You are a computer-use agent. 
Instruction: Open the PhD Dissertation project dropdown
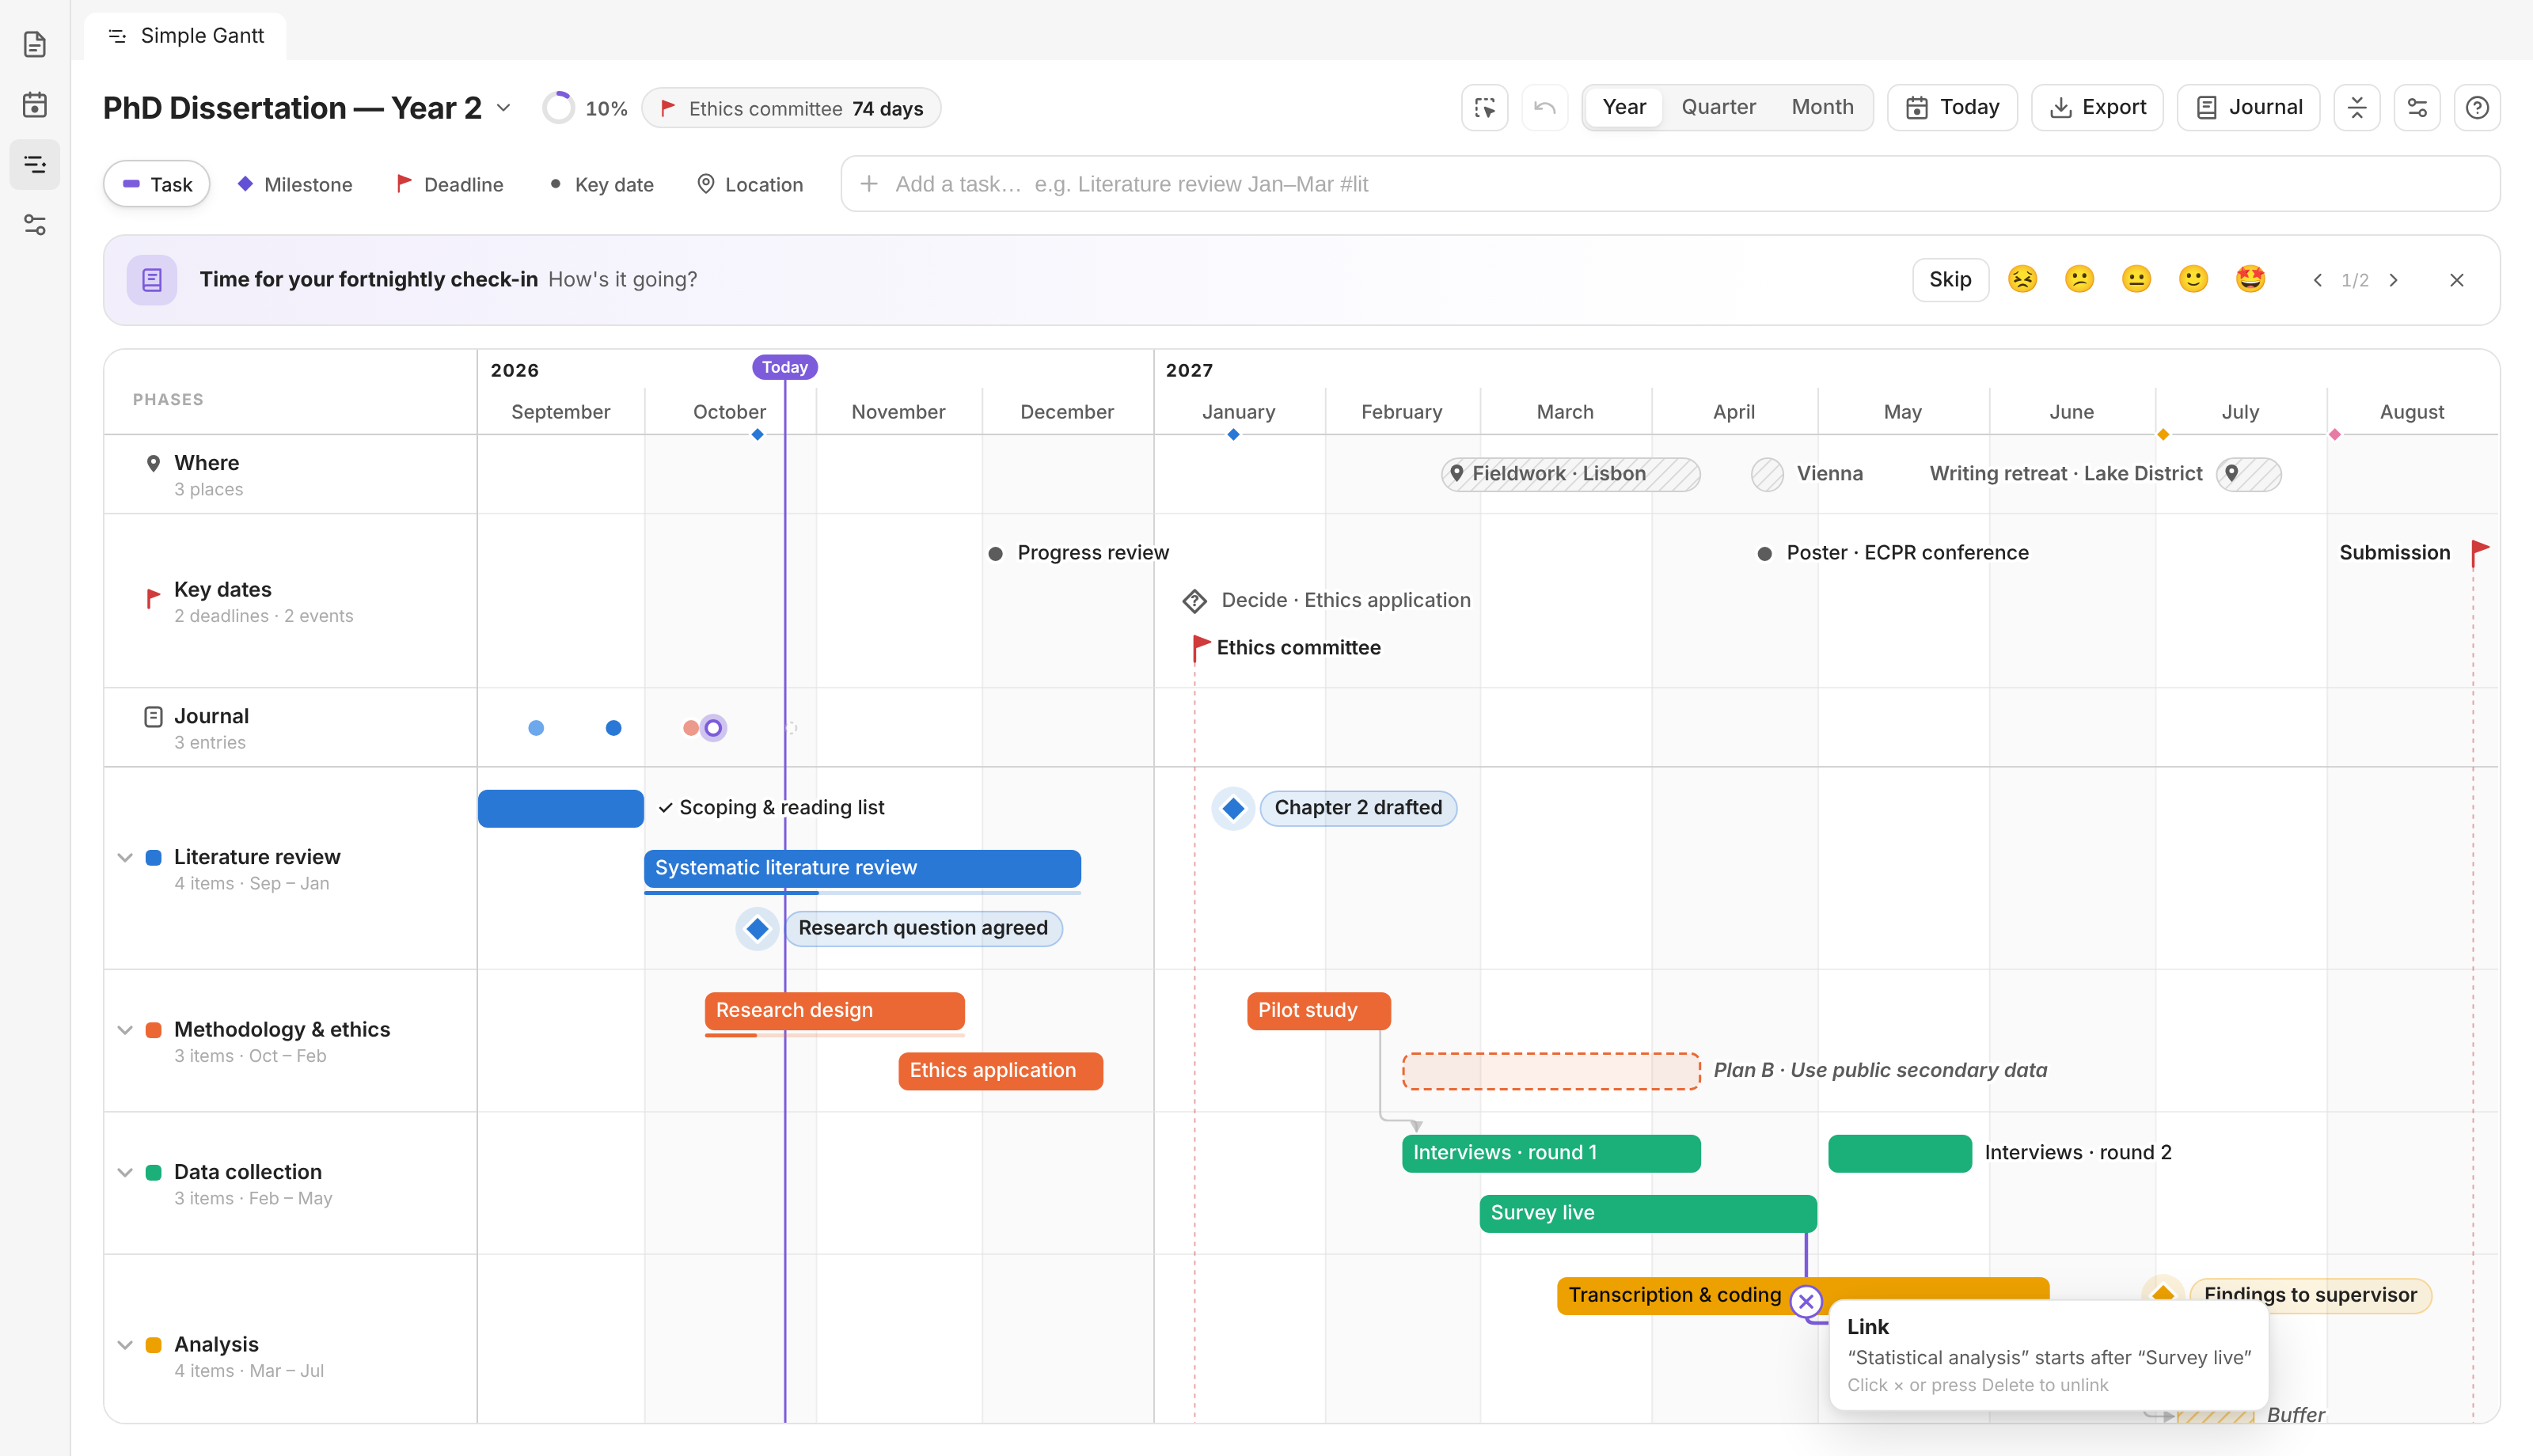(x=504, y=107)
